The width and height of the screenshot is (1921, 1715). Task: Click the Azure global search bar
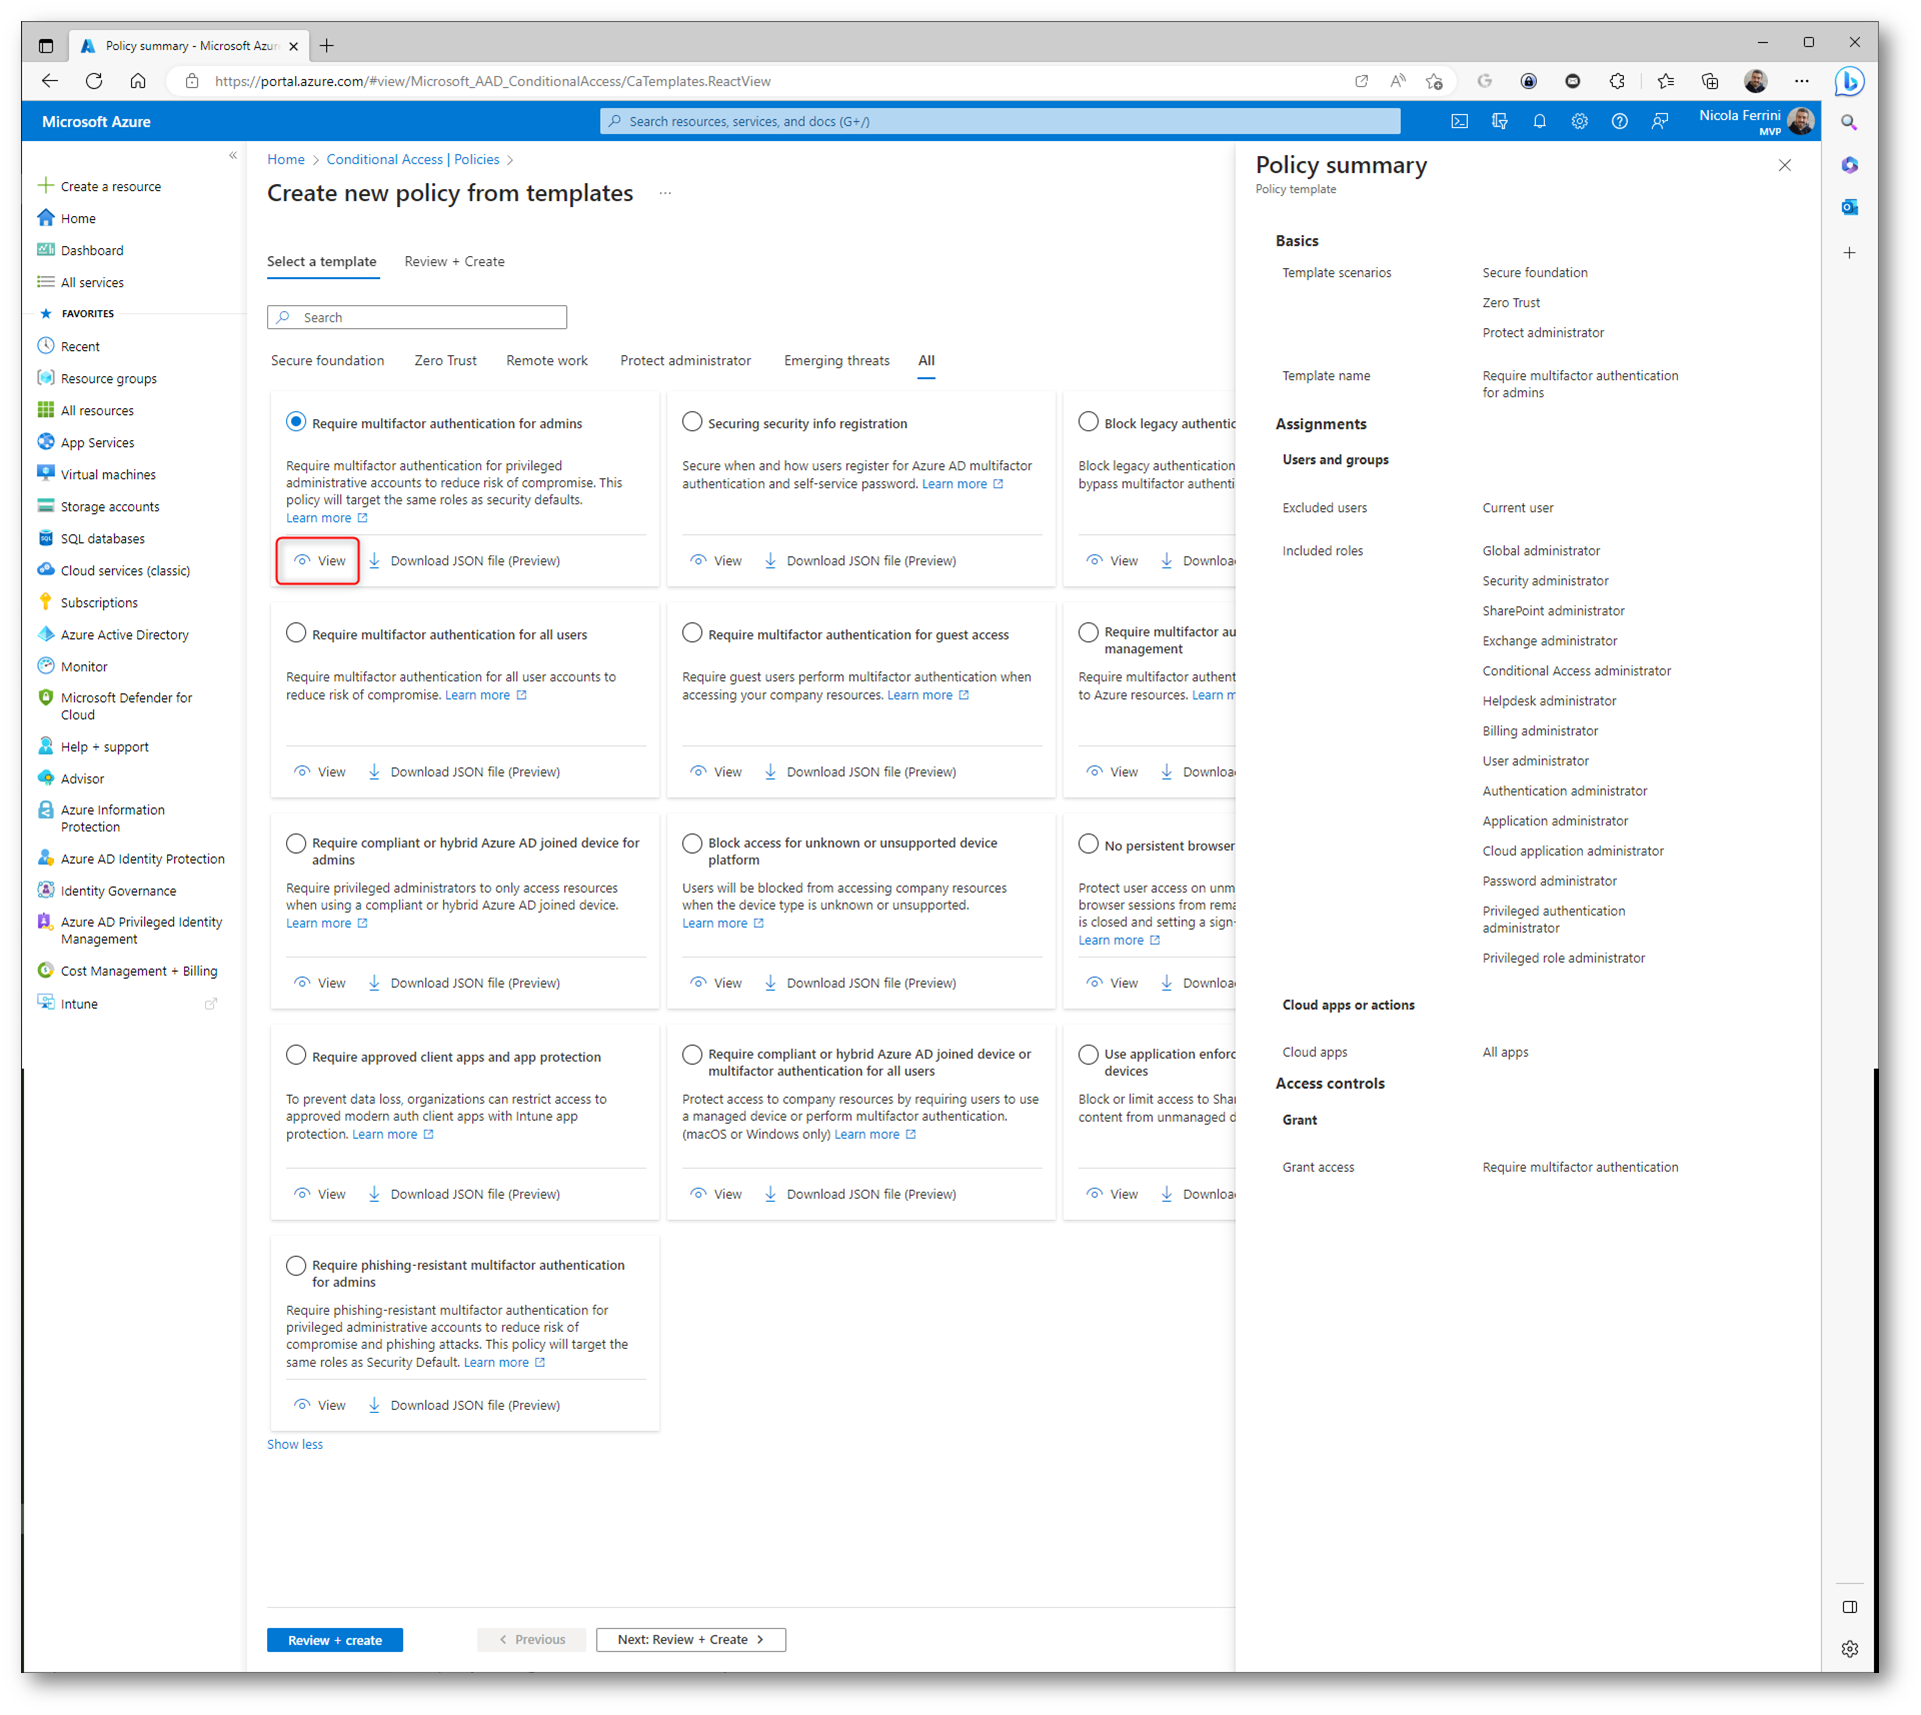coord(1000,121)
